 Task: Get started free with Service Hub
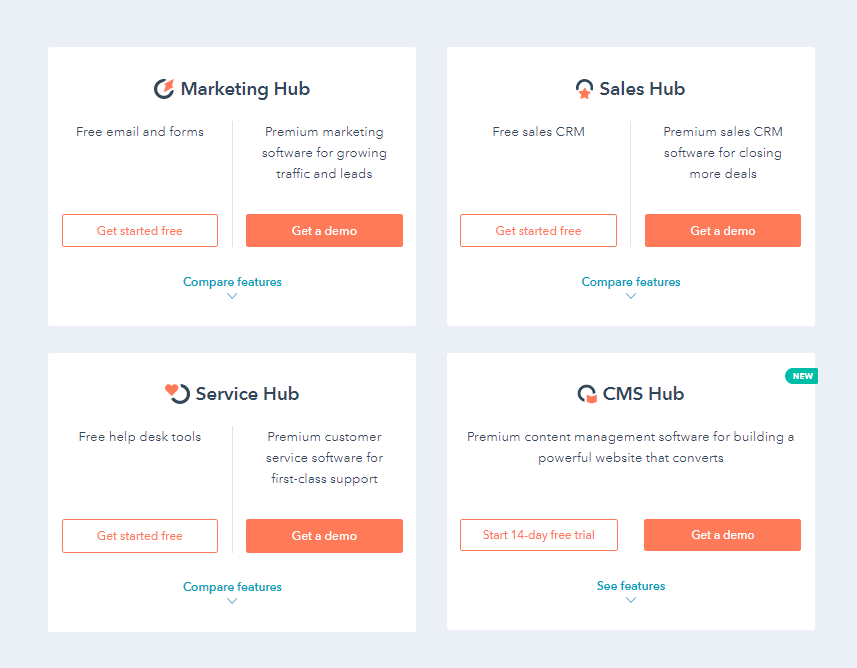point(140,536)
